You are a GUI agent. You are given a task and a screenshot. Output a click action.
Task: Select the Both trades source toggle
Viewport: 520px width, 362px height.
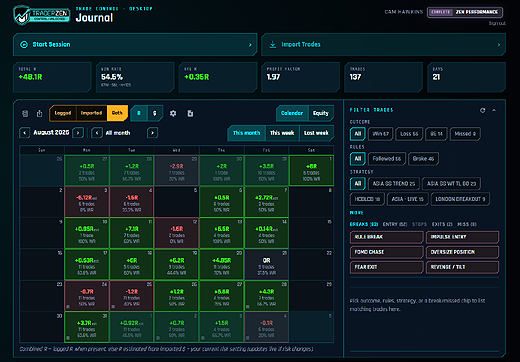tap(117, 113)
